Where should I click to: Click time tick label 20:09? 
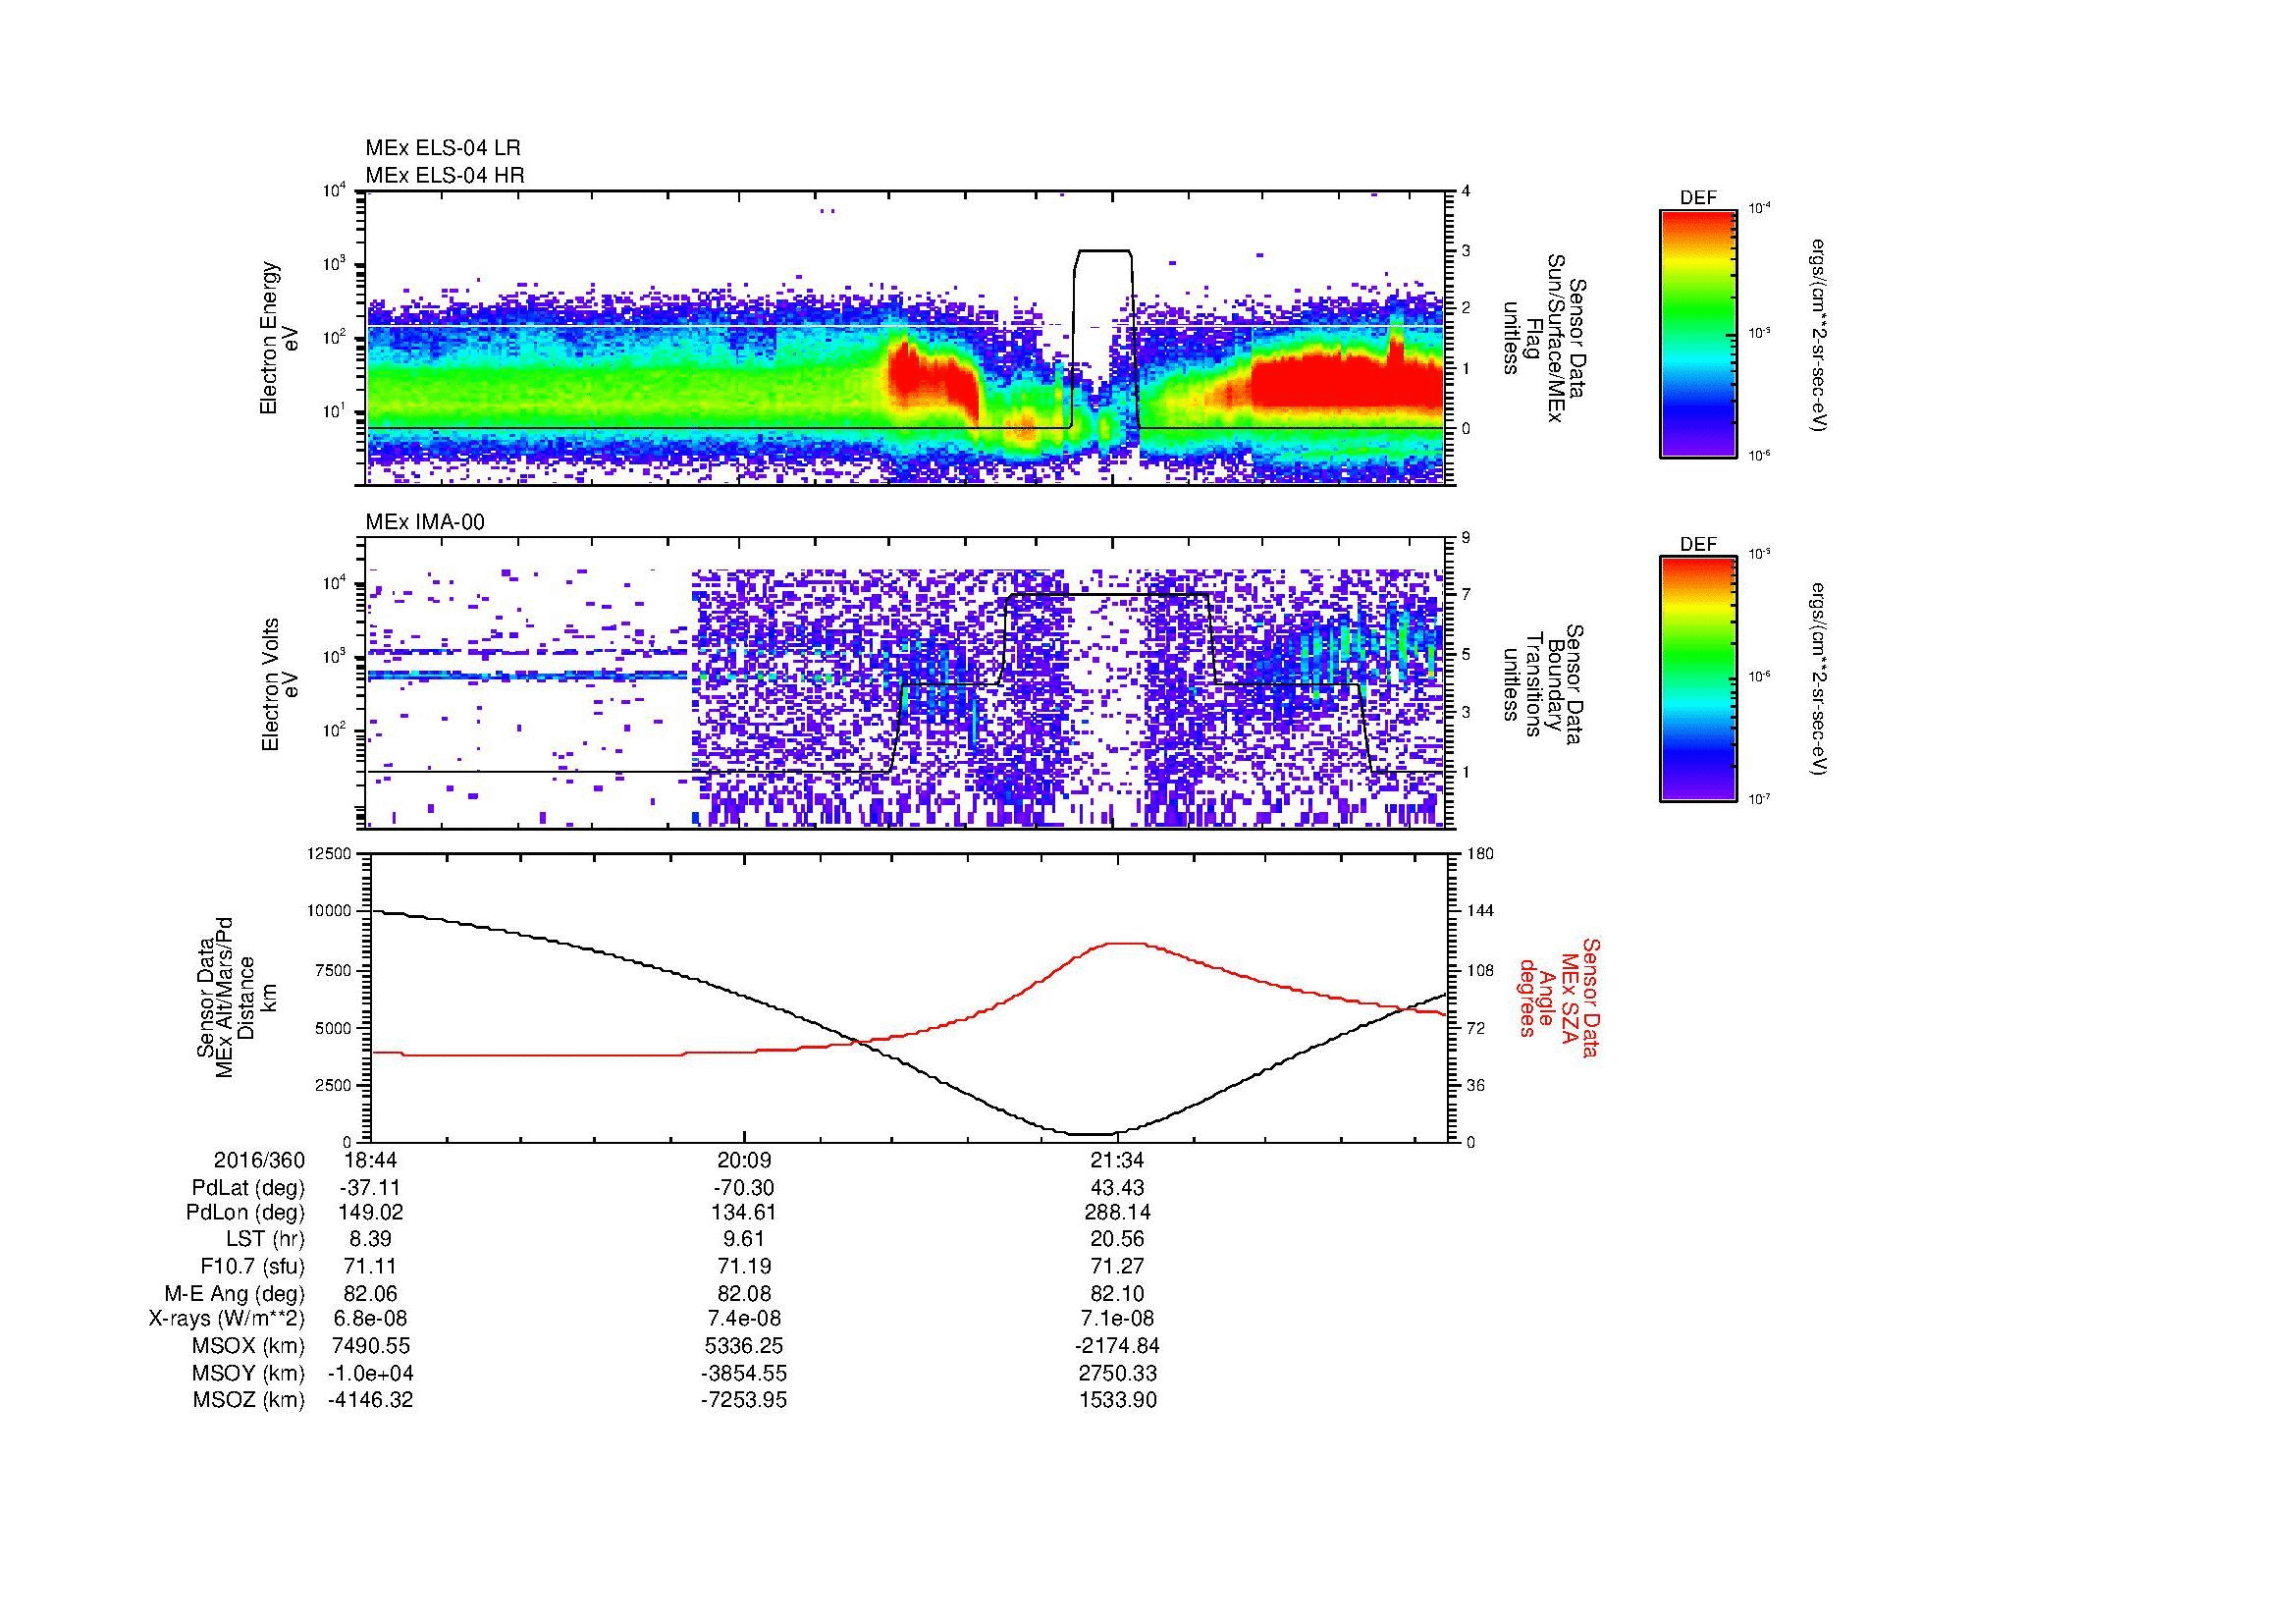744,1160
